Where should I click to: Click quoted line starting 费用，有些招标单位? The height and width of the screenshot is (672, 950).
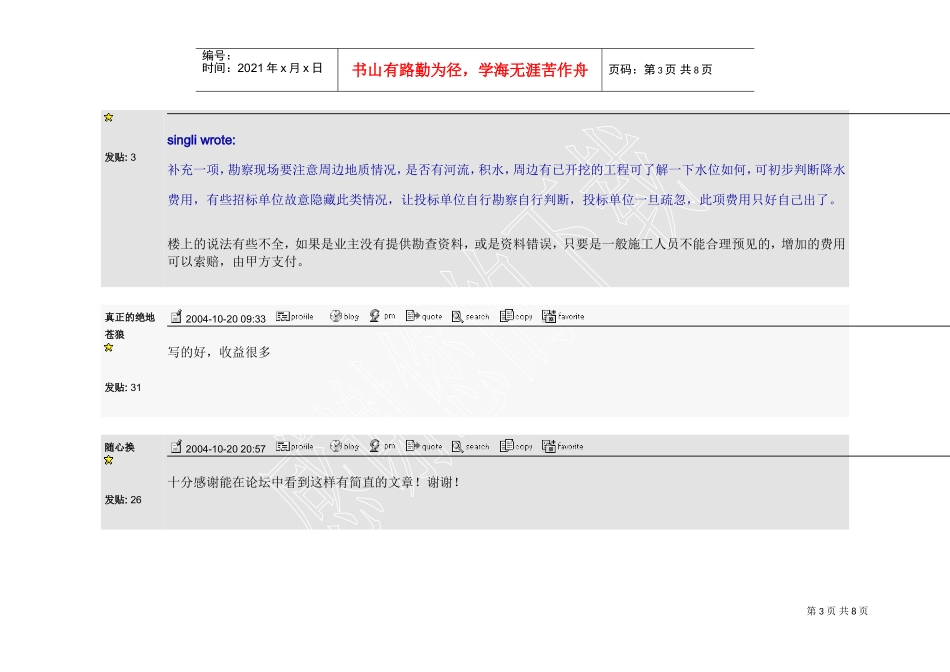503,200
